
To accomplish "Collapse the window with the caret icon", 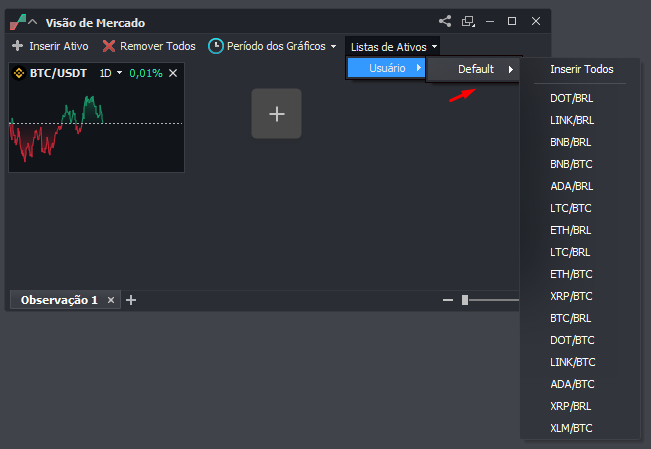I will [33, 22].
